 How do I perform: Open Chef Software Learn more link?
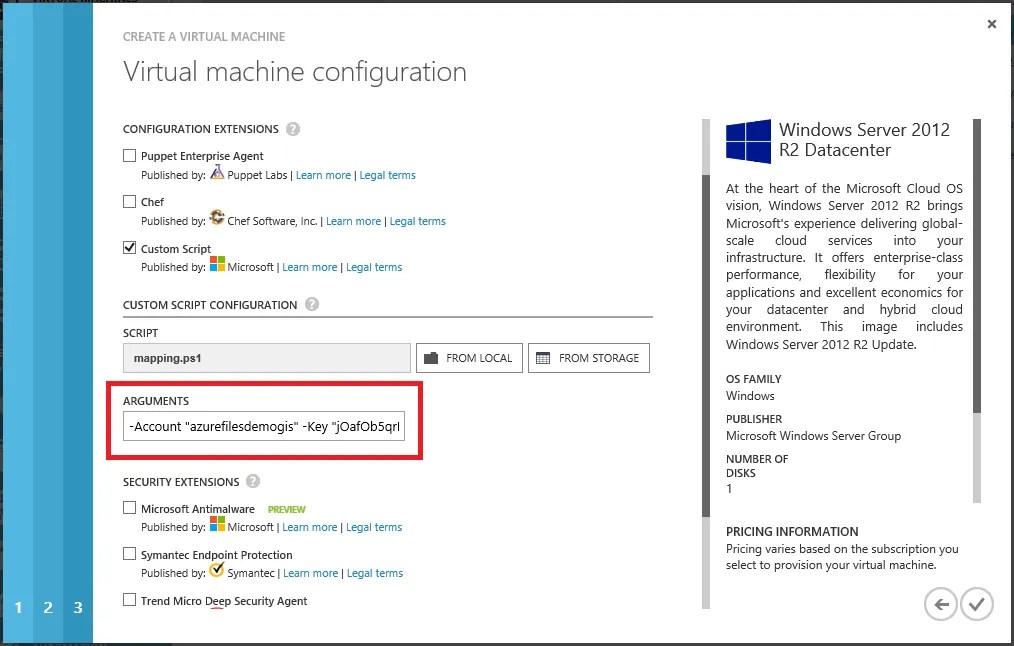click(x=353, y=221)
